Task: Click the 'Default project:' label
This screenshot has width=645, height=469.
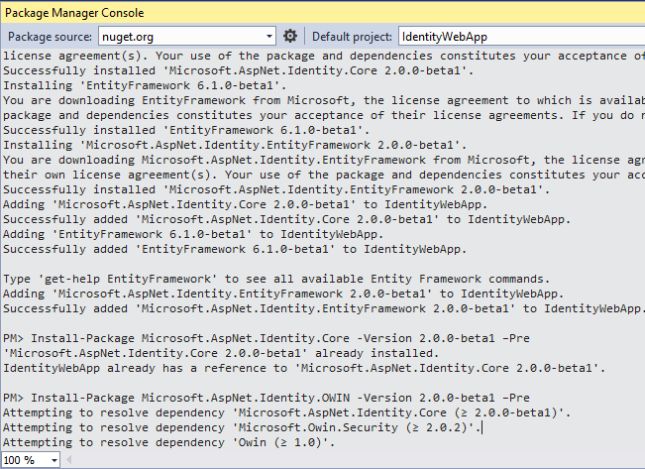Action: [x=352, y=37]
